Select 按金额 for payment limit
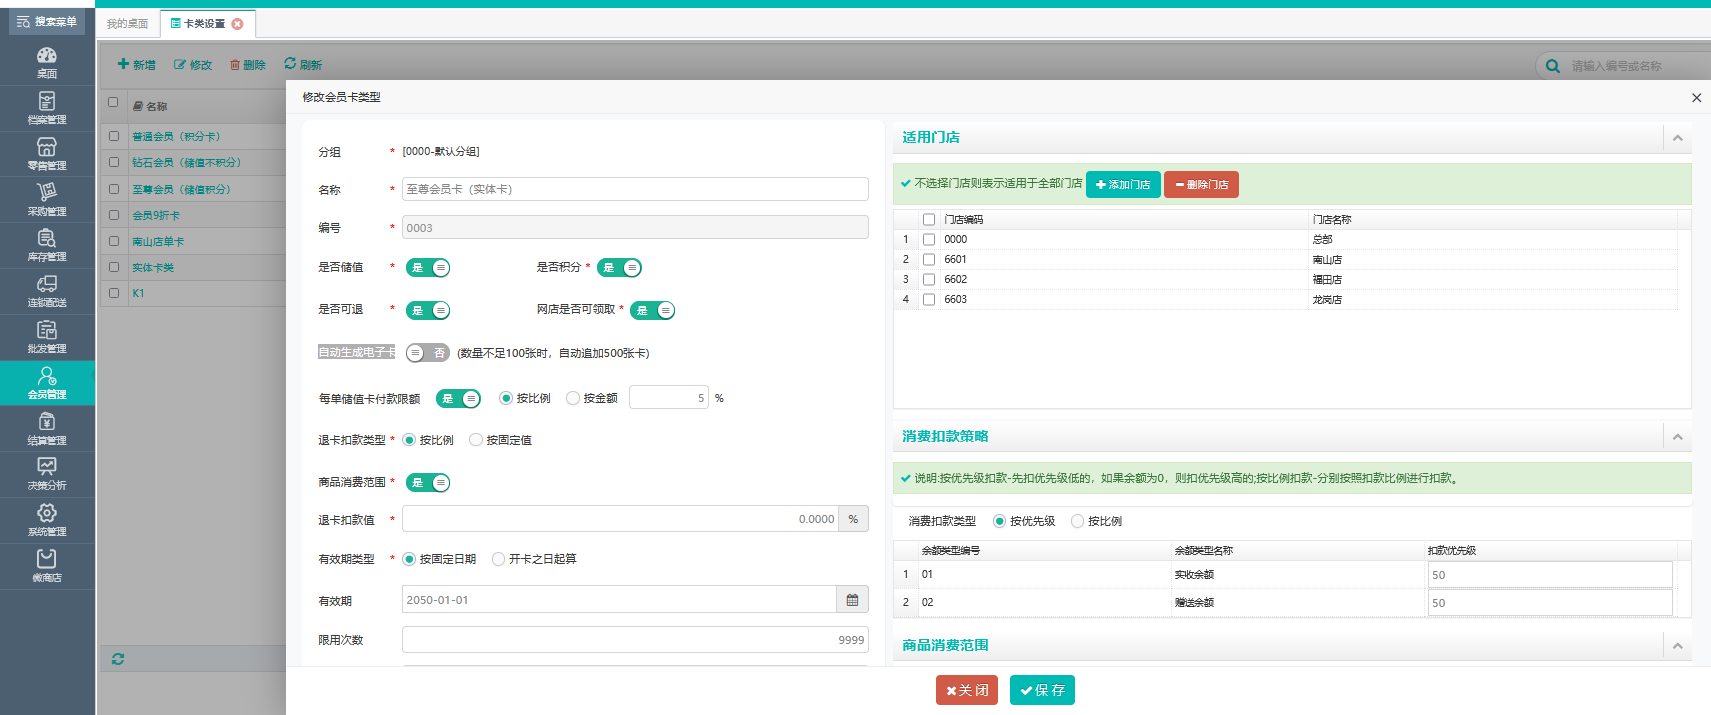This screenshot has height=715, width=1711. (573, 398)
